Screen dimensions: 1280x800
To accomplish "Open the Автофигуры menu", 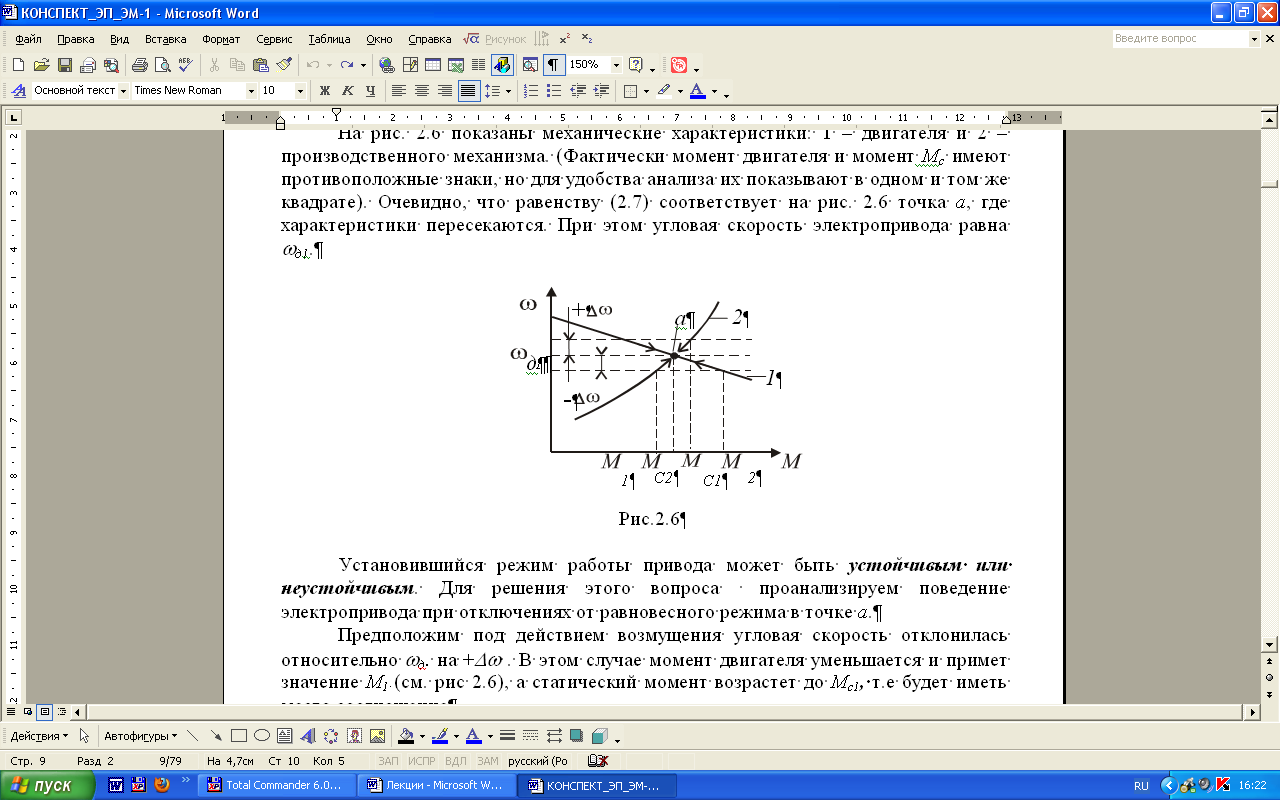I will pyautogui.click(x=141, y=736).
